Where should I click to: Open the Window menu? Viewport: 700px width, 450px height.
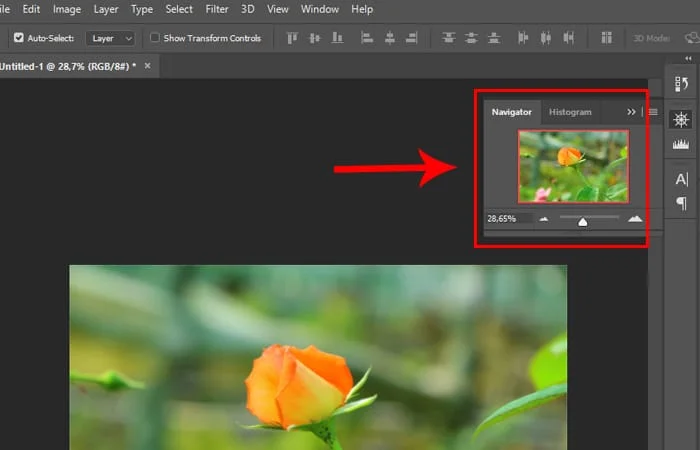320,9
